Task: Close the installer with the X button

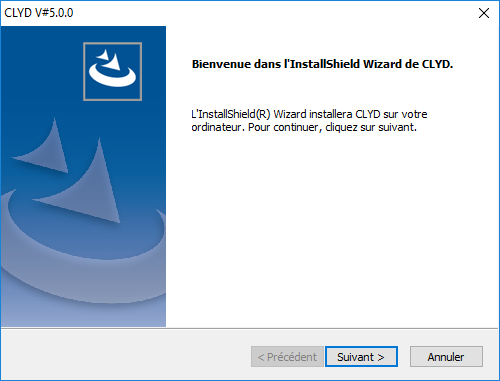Action: (484, 13)
